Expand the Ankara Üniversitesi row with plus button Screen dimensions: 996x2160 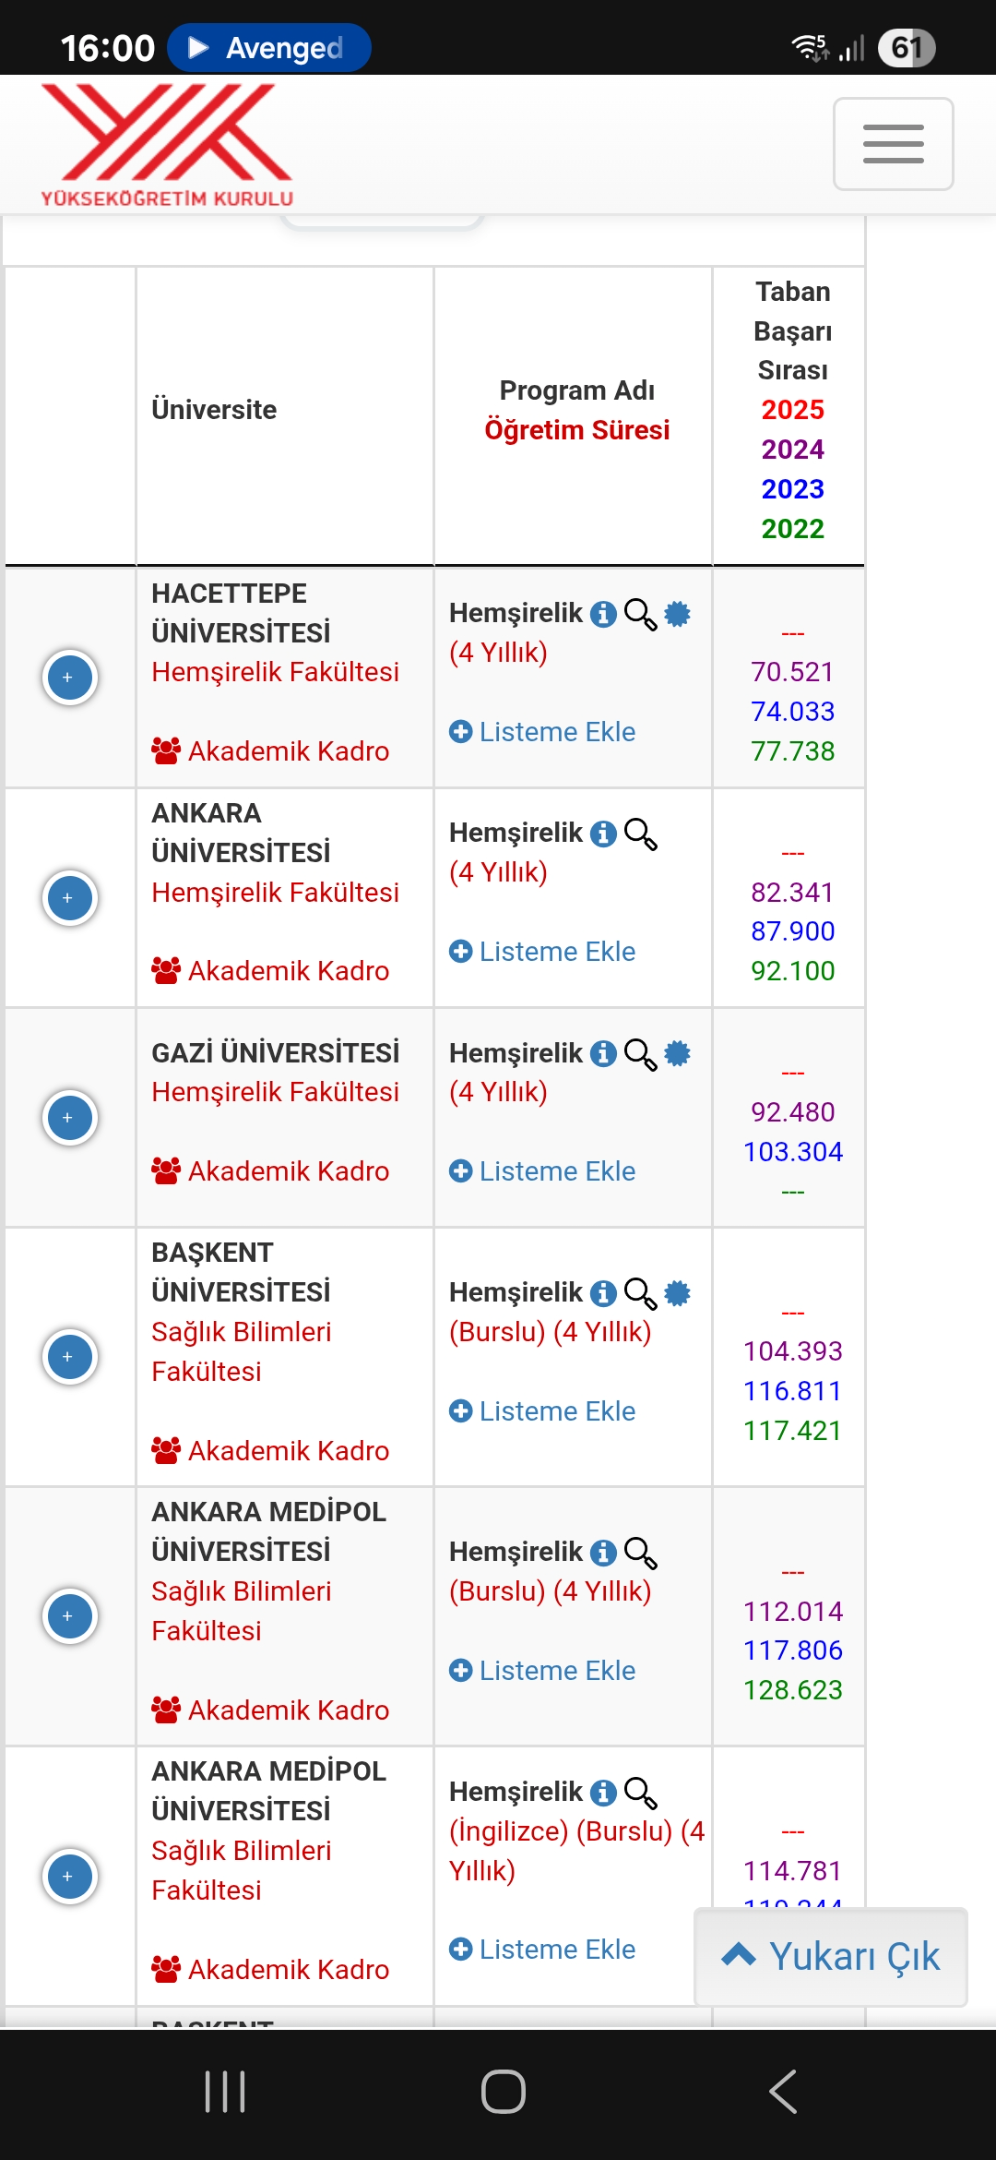click(x=69, y=898)
